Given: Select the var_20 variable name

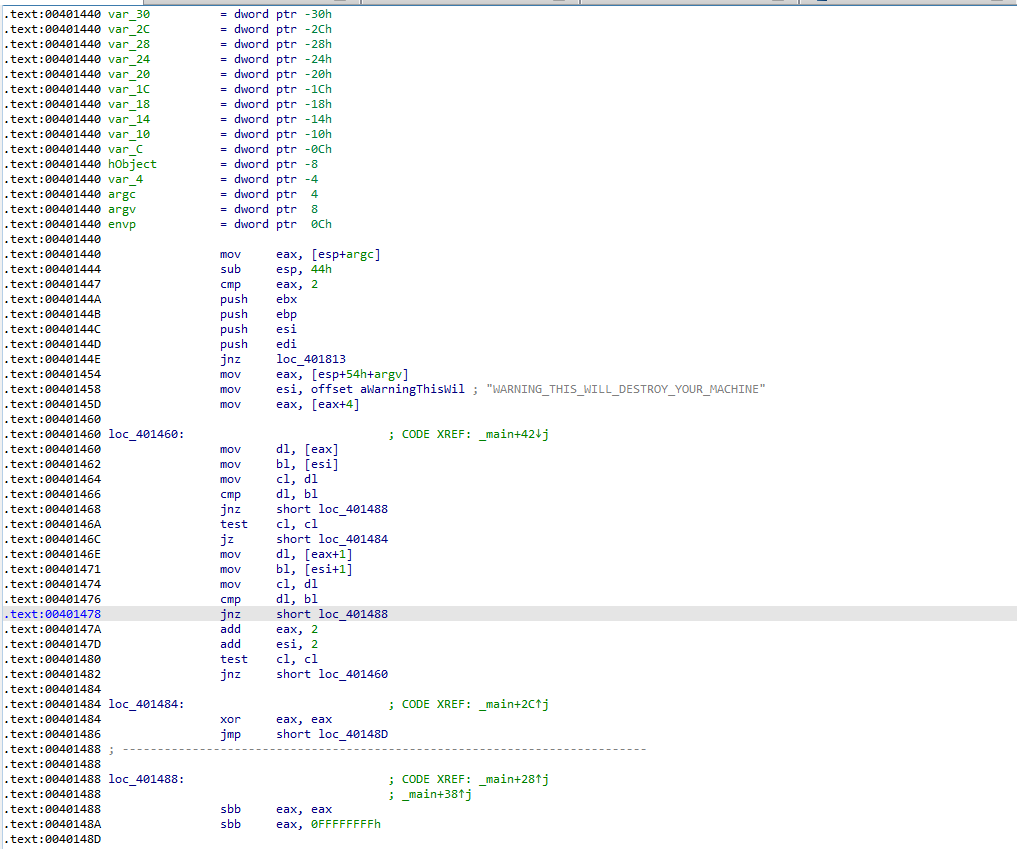Looking at the screenshot, I should (x=128, y=74).
